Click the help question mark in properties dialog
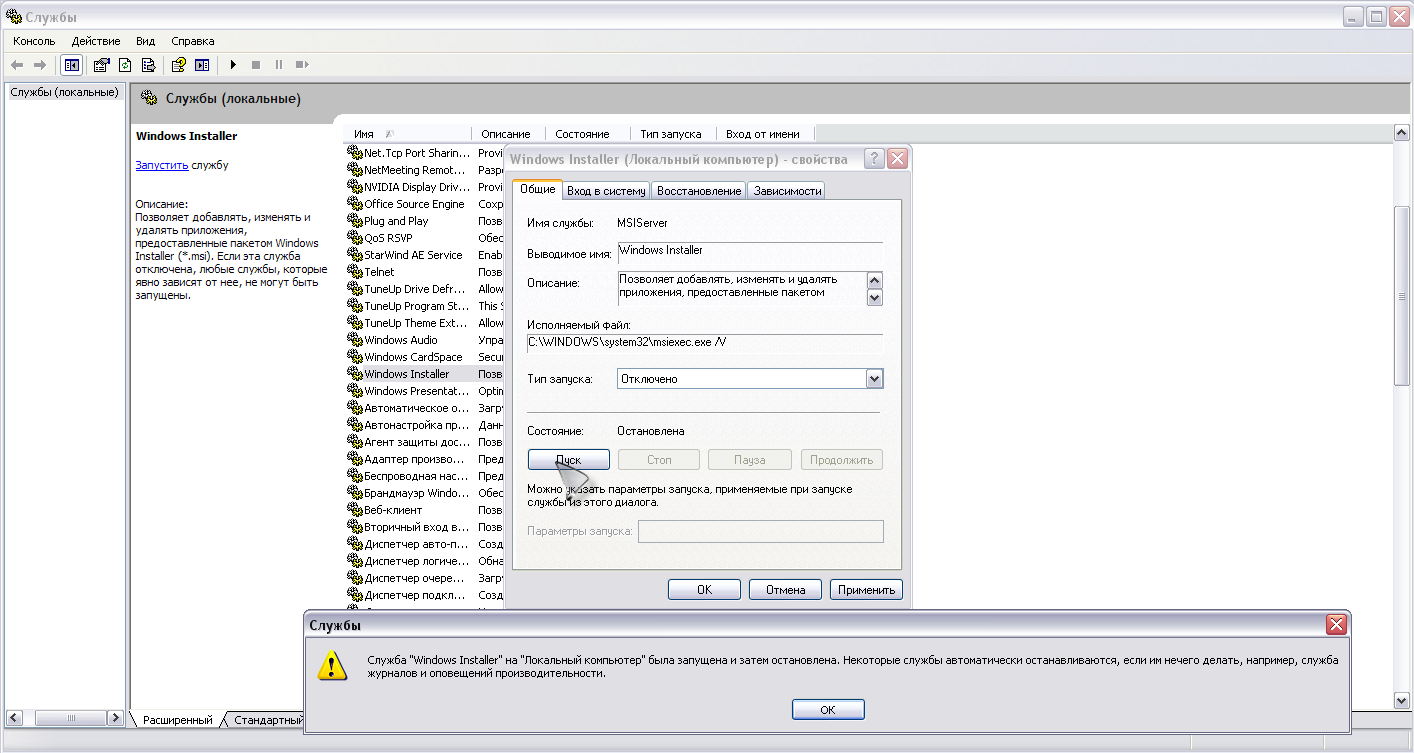Image resolution: width=1414 pixels, height=753 pixels. (x=874, y=159)
